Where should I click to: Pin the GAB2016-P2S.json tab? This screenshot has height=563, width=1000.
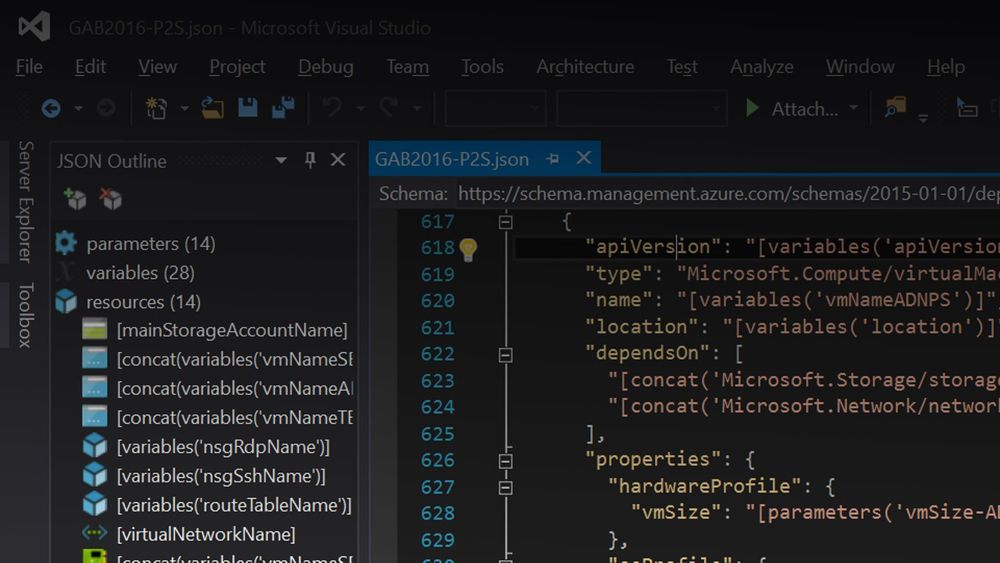coord(552,159)
